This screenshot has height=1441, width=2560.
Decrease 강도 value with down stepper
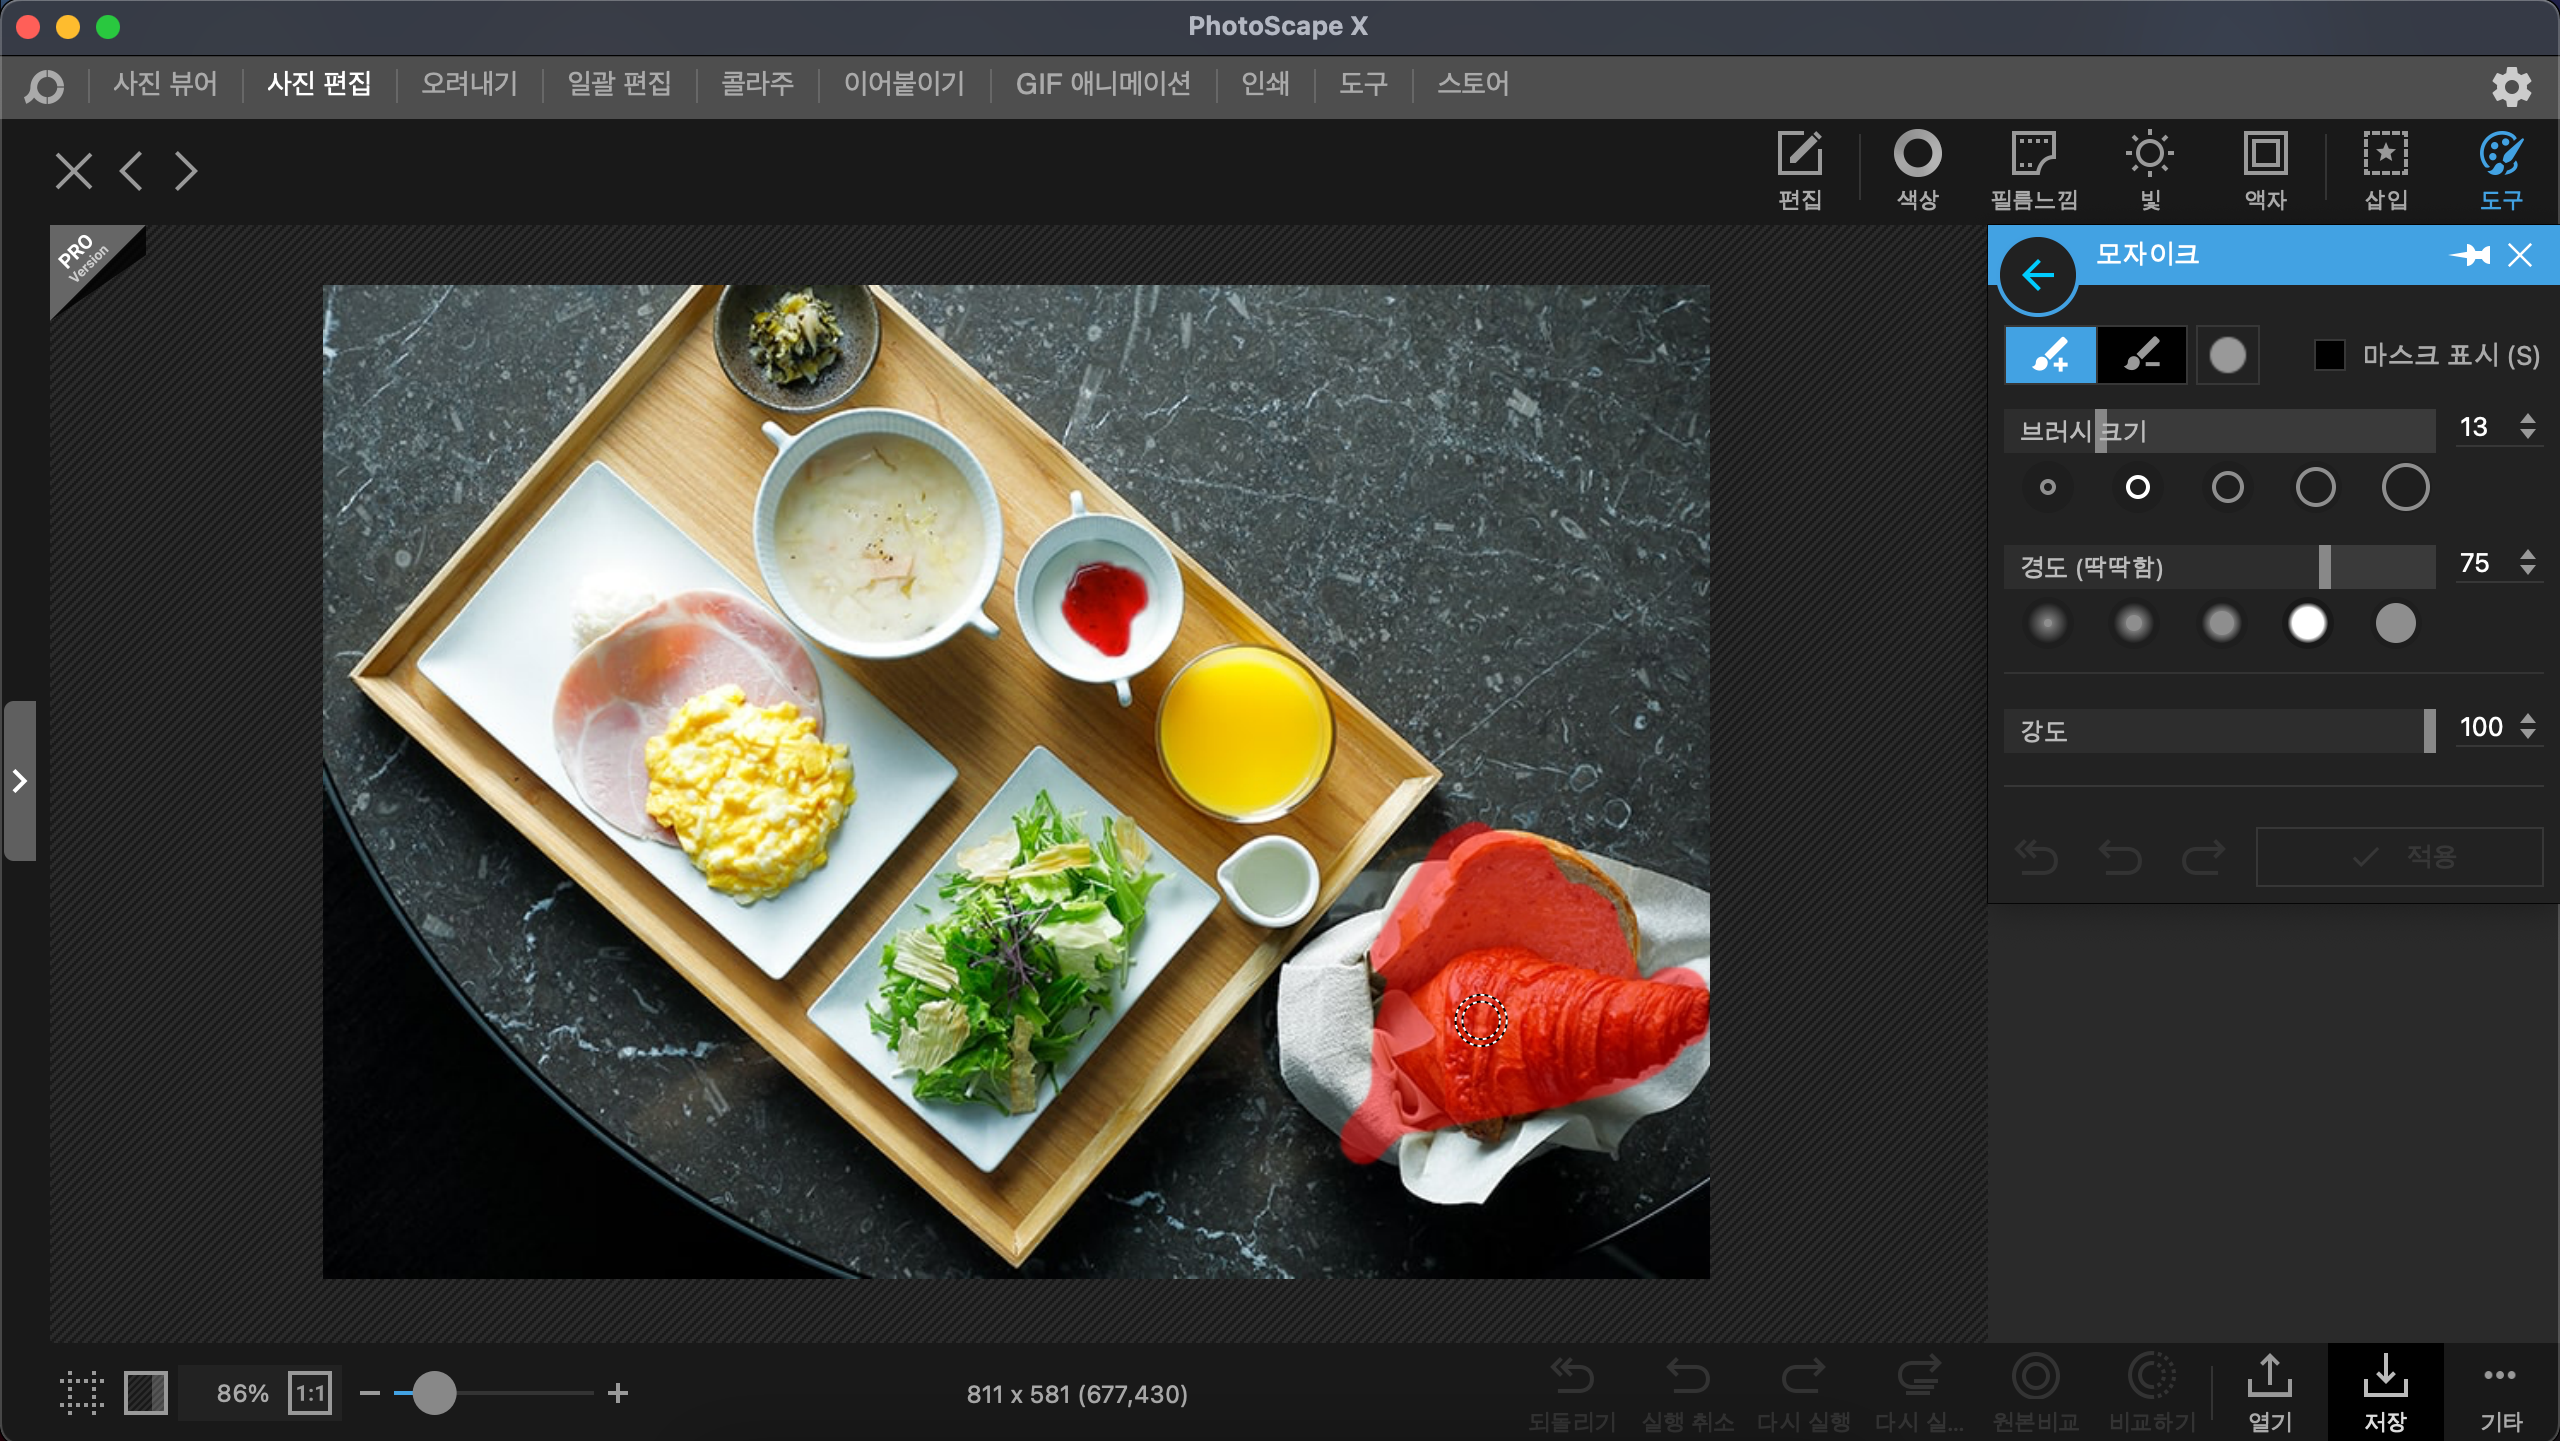(x=2527, y=735)
